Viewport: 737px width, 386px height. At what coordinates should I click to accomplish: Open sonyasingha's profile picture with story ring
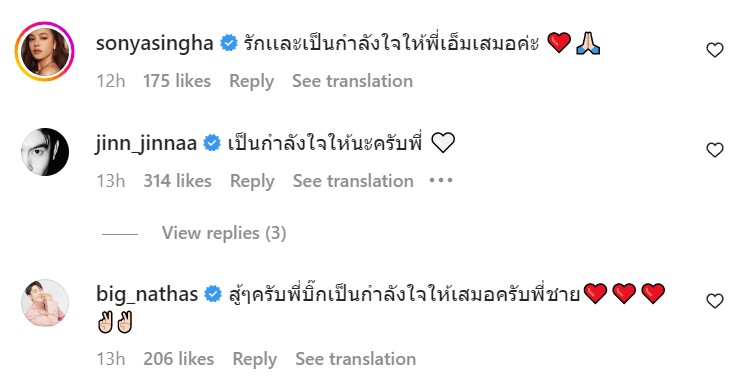click(x=45, y=51)
